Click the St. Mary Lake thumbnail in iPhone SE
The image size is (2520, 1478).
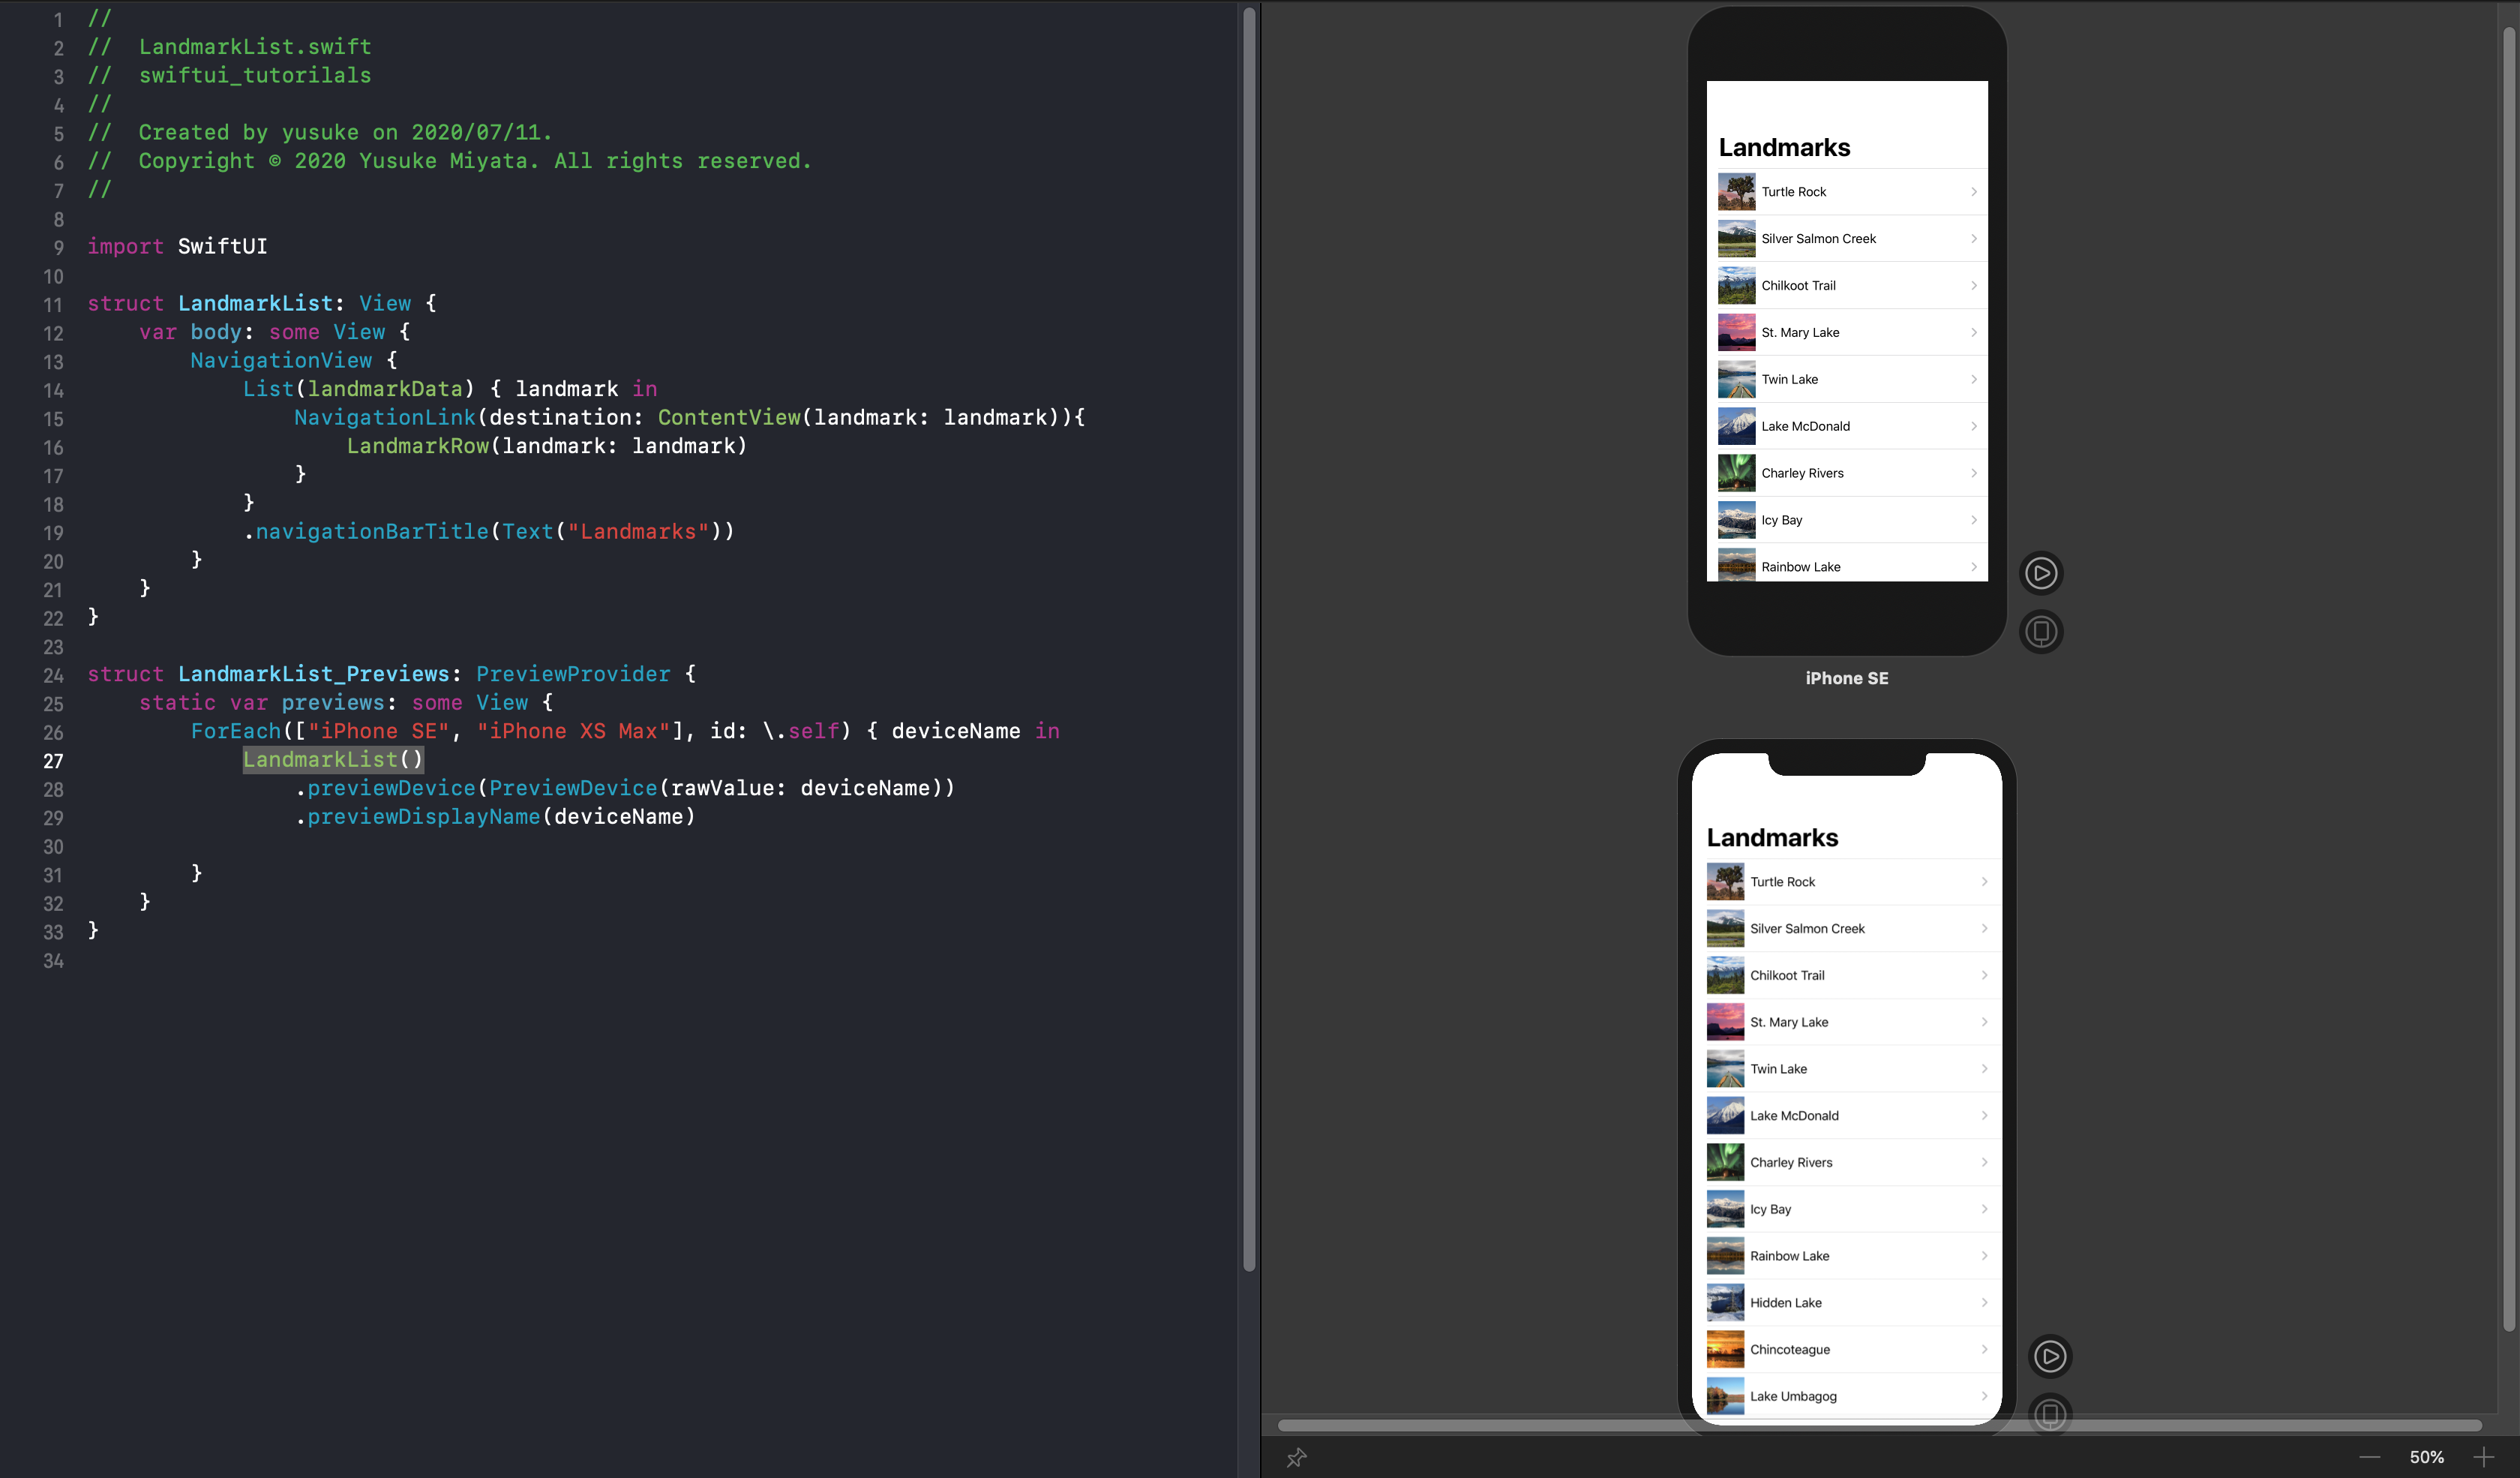point(1736,332)
